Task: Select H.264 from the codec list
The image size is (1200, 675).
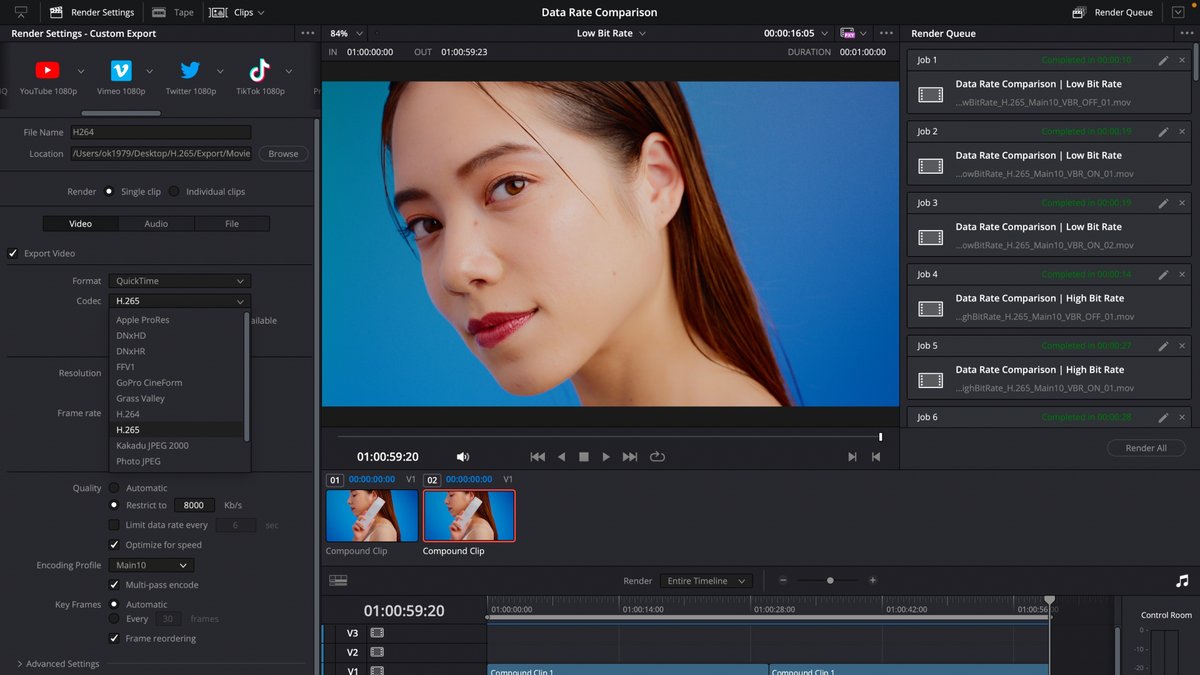Action: 128,414
